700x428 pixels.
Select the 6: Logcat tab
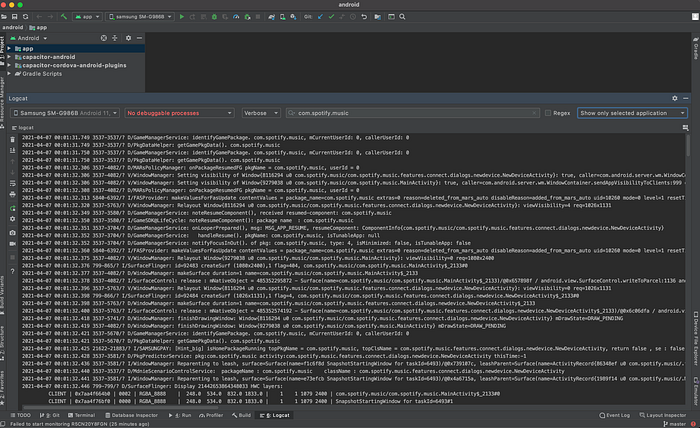pyautogui.click(x=275, y=415)
